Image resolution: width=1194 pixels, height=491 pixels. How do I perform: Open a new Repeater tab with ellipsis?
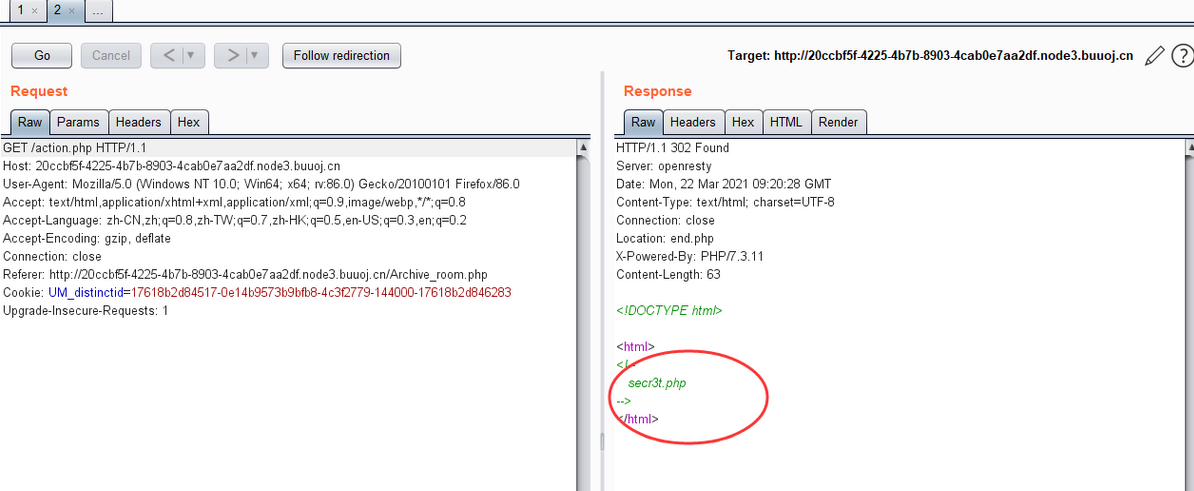point(98,10)
